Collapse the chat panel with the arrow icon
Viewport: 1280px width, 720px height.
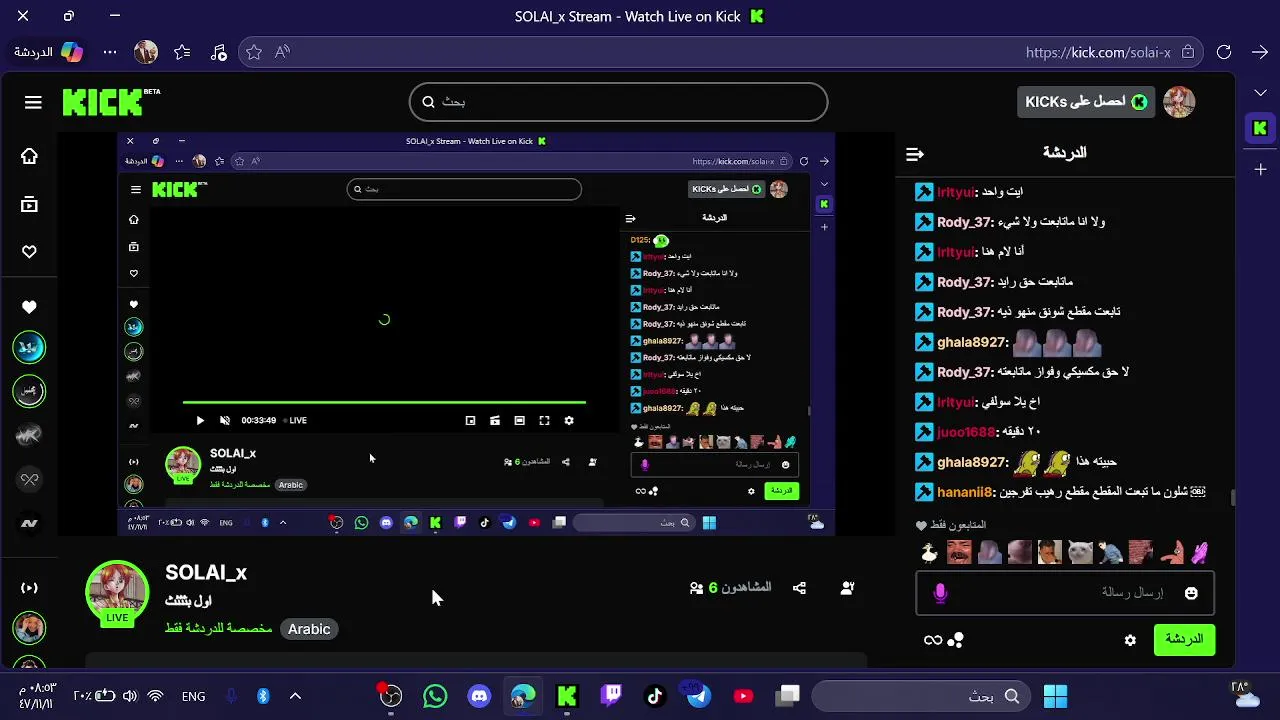[914, 154]
